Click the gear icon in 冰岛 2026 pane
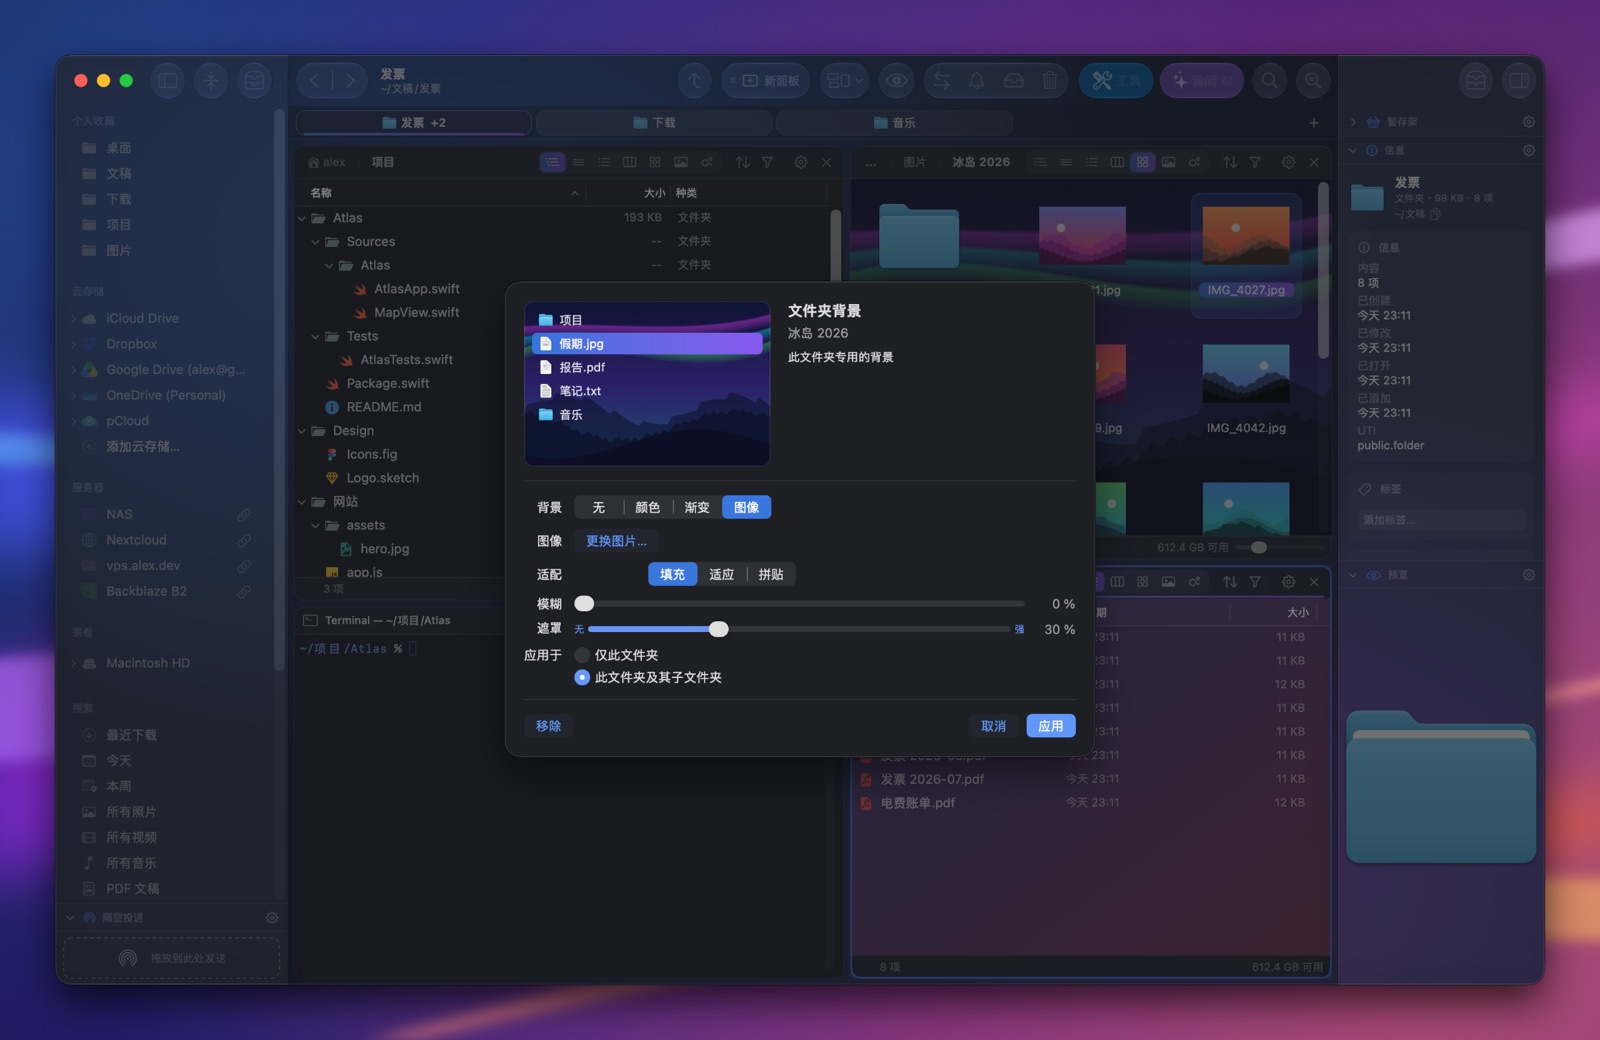 1288,162
